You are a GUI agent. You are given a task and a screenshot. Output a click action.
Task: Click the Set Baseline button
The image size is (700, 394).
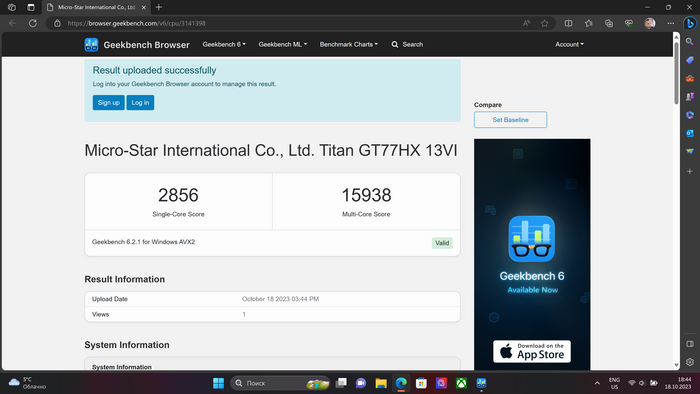tap(510, 120)
